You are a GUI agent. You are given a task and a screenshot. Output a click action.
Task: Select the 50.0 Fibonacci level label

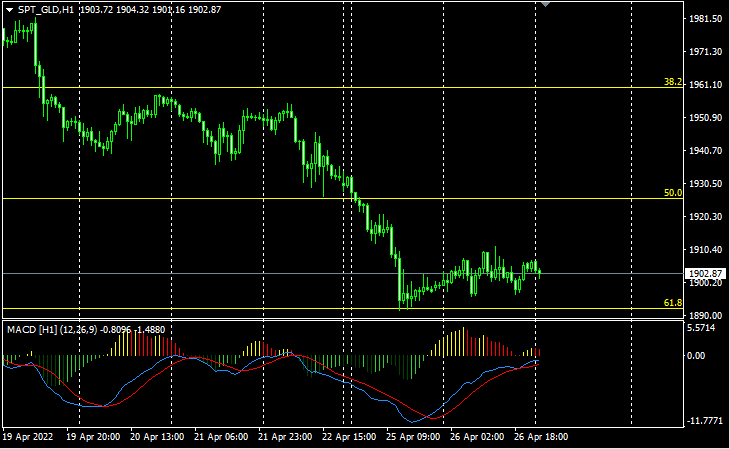(673, 192)
